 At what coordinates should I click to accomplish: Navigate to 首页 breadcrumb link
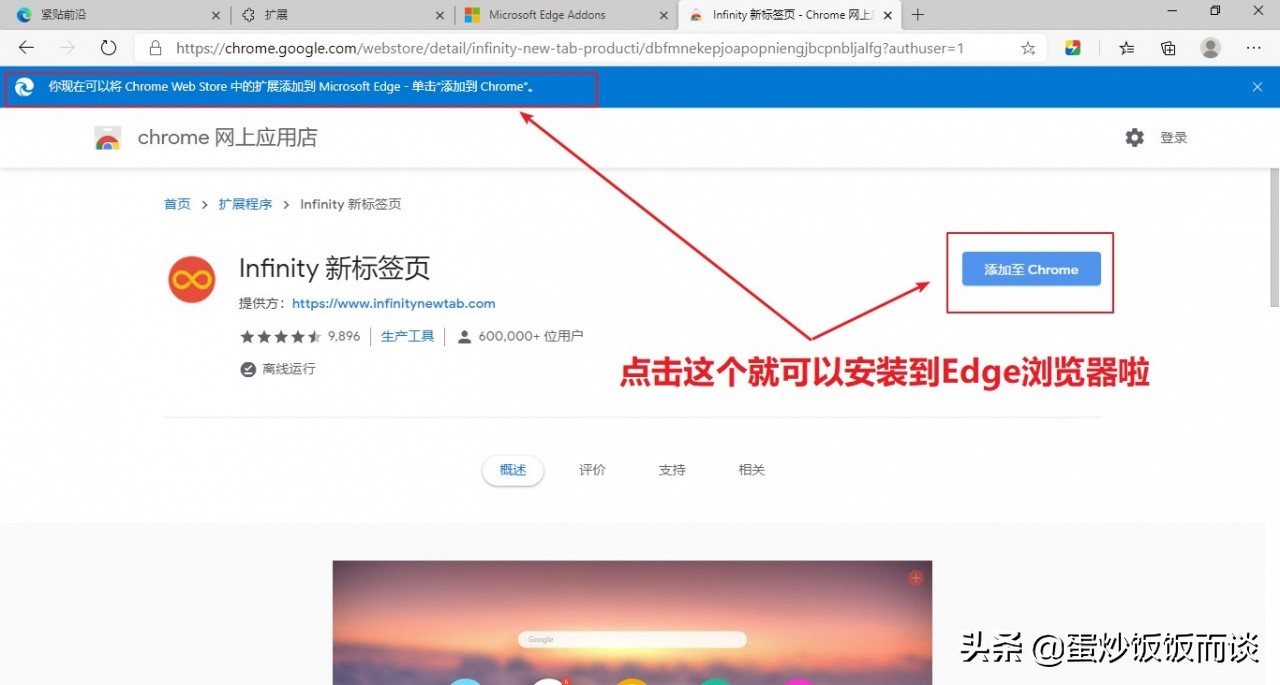pos(176,203)
